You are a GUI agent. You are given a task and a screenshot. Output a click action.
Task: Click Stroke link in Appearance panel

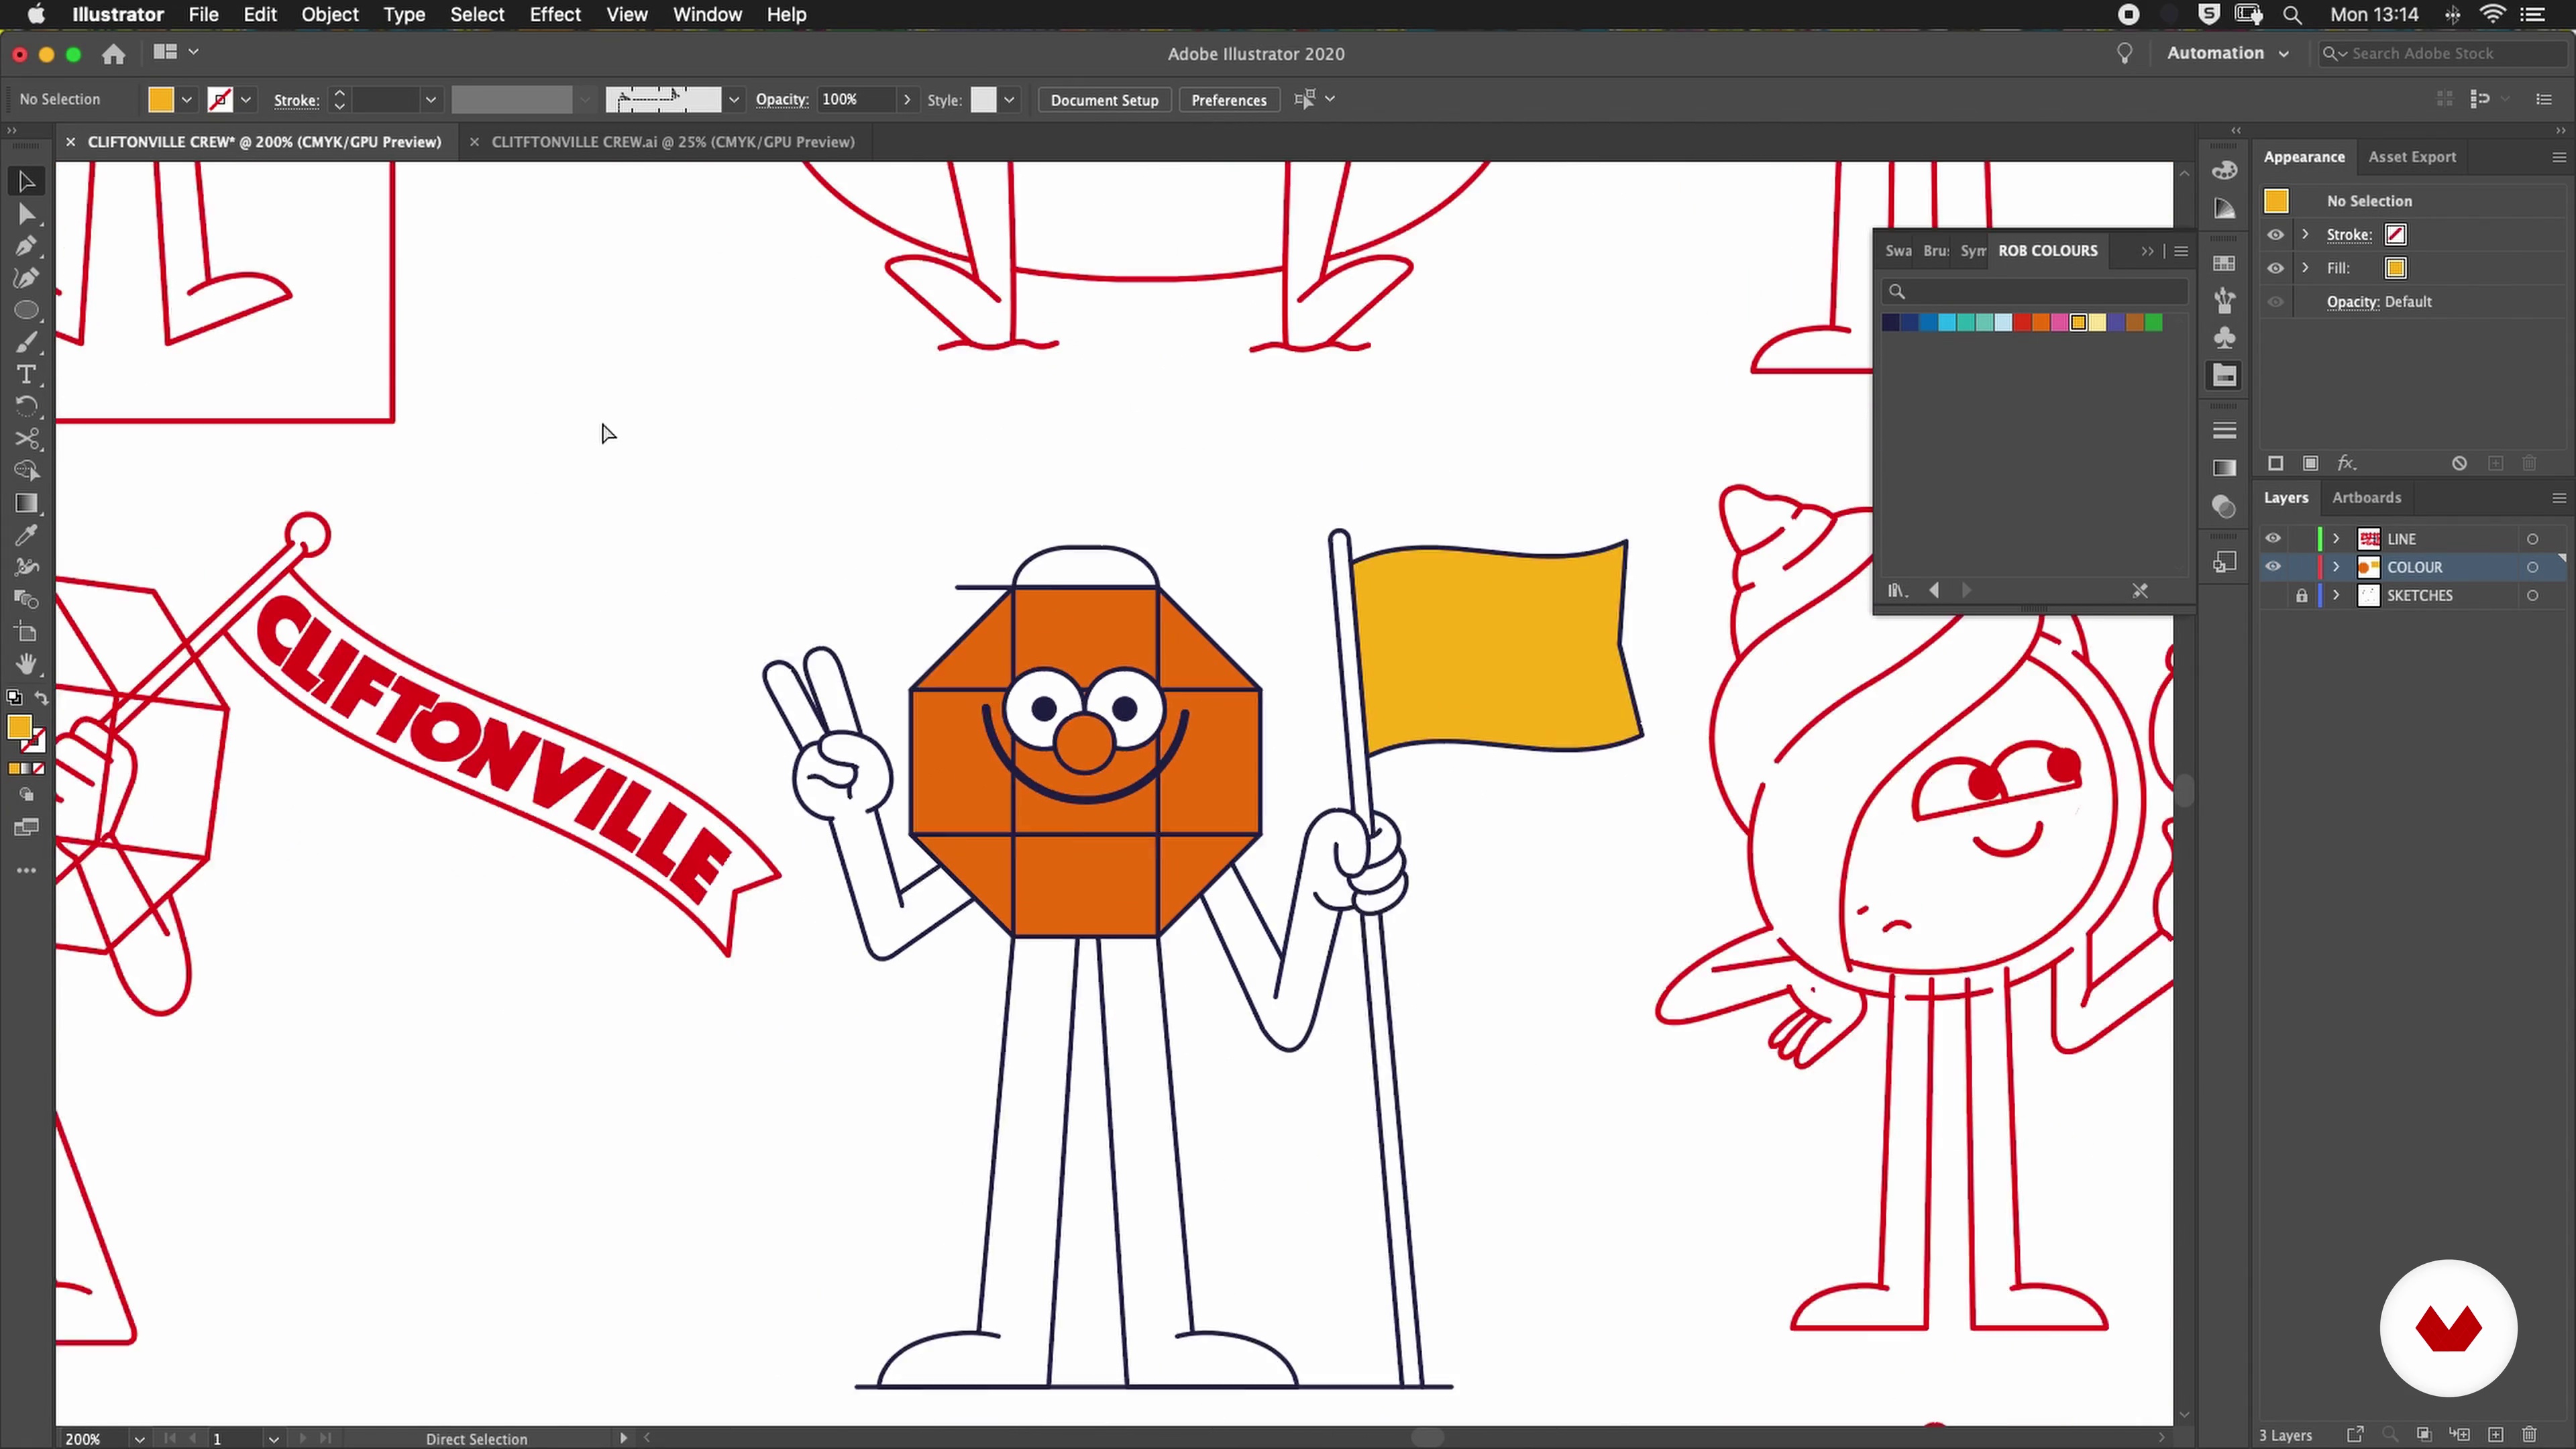2349,235
